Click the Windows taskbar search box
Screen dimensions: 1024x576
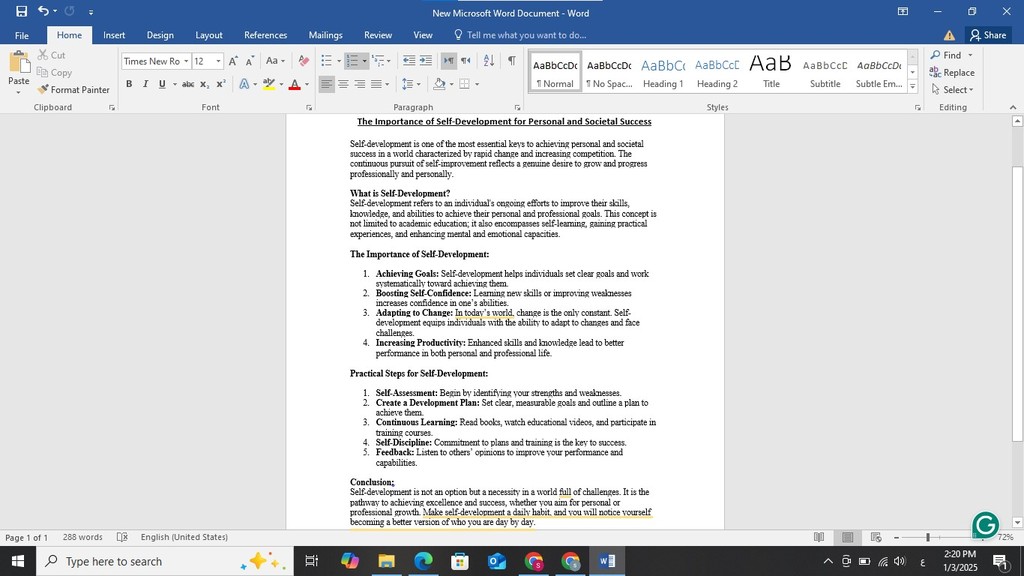tap(166, 561)
